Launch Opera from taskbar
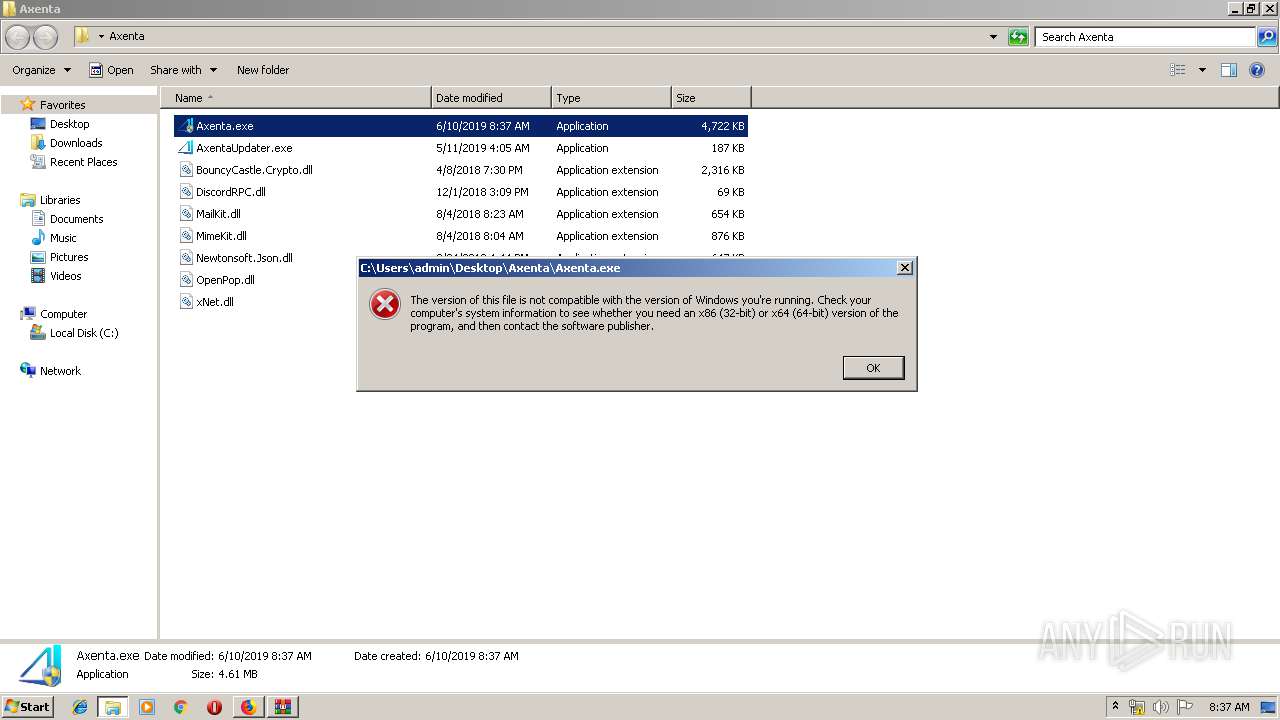Viewport: 1280px width, 720px height. (x=214, y=707)
